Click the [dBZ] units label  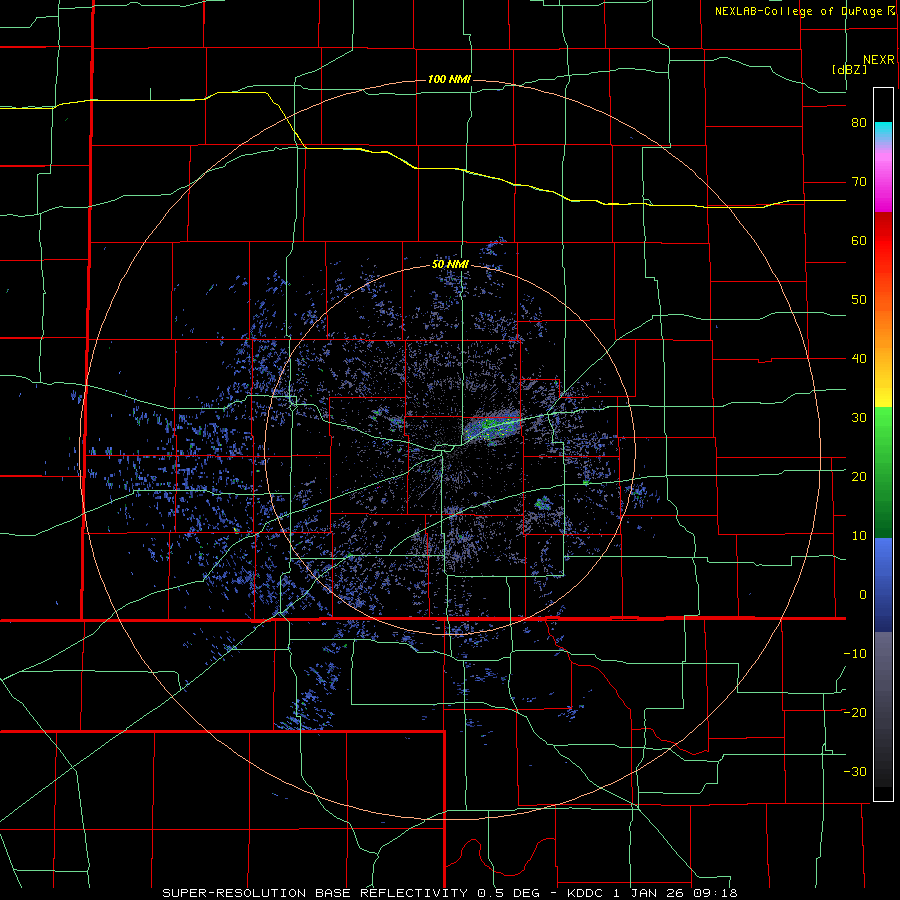[x=849, y=69]
